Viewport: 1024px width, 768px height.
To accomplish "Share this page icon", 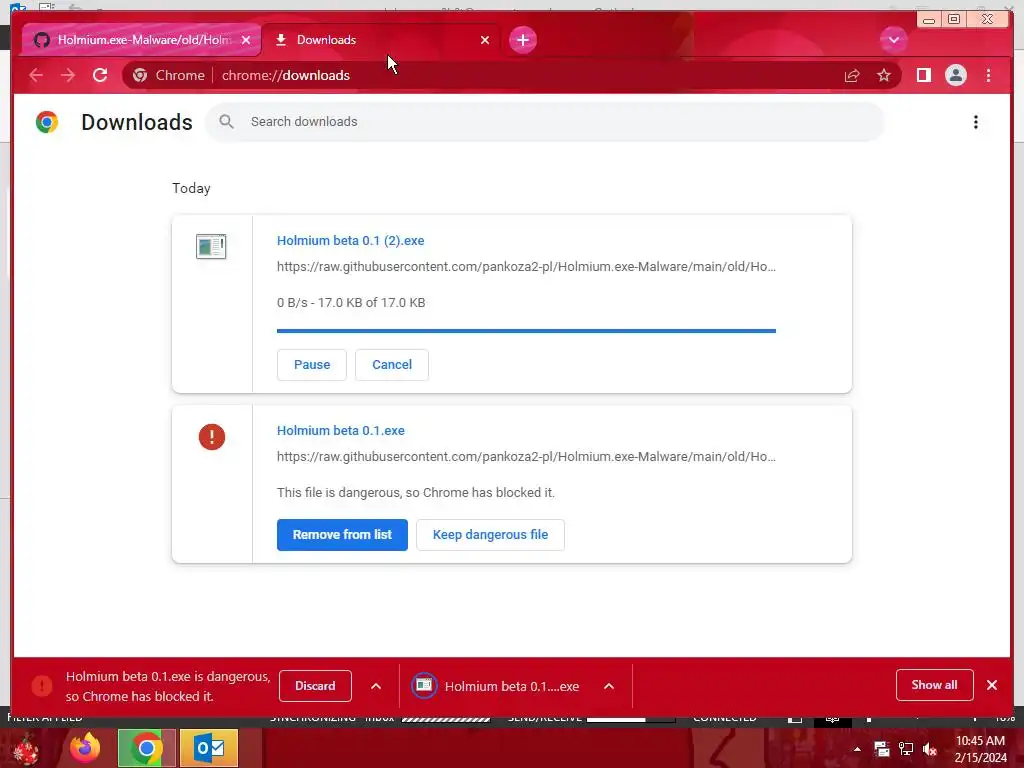I will tap(852, 75).
